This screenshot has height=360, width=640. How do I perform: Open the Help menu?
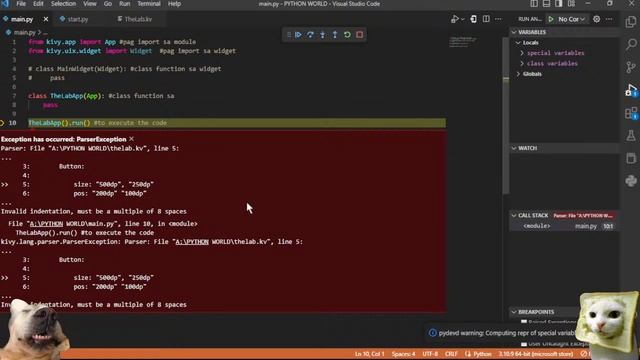(174, 4)
